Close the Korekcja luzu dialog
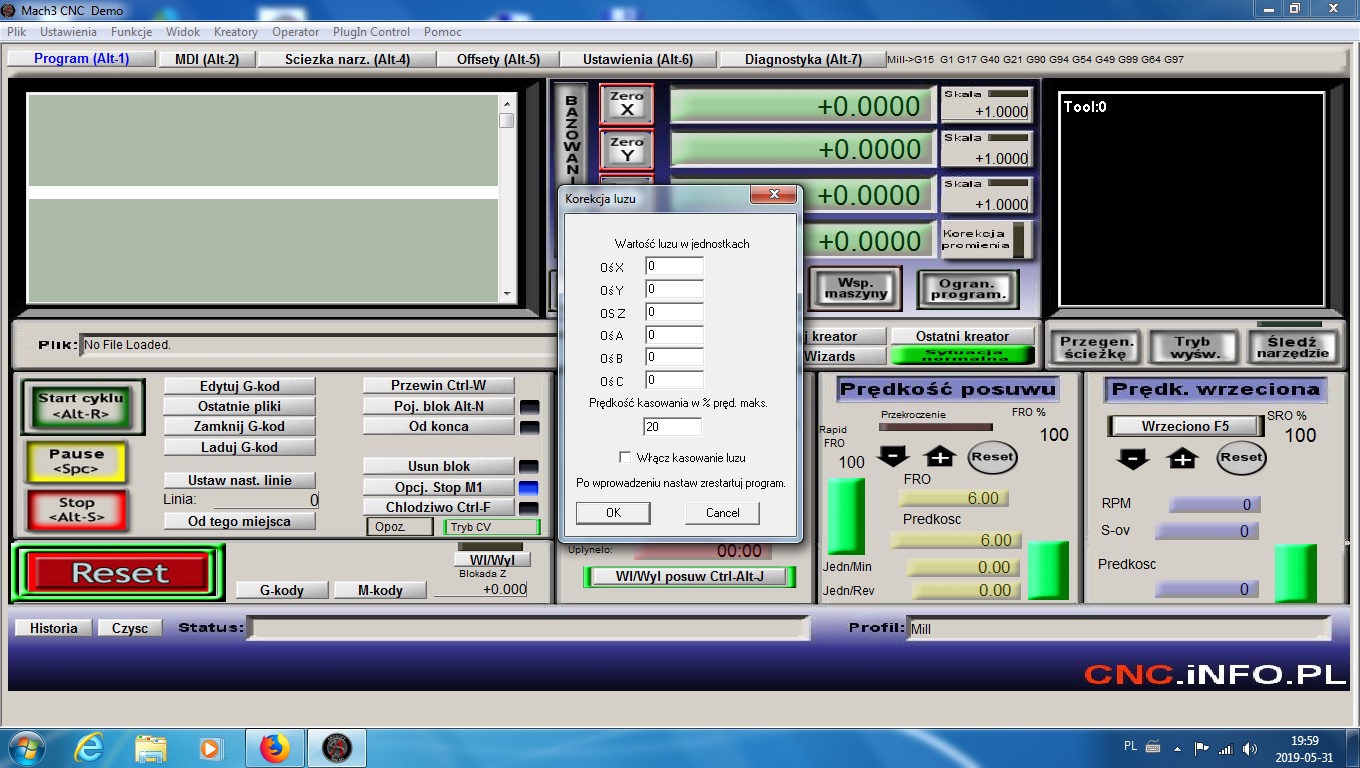Screen dimensions: 1360x768 point(773,196)
